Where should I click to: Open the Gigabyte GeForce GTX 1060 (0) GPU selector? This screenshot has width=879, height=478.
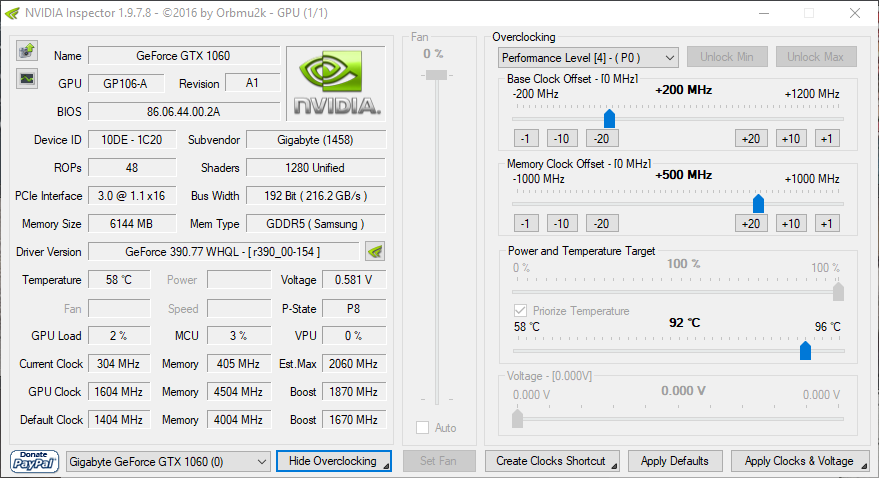coord(168,462)
